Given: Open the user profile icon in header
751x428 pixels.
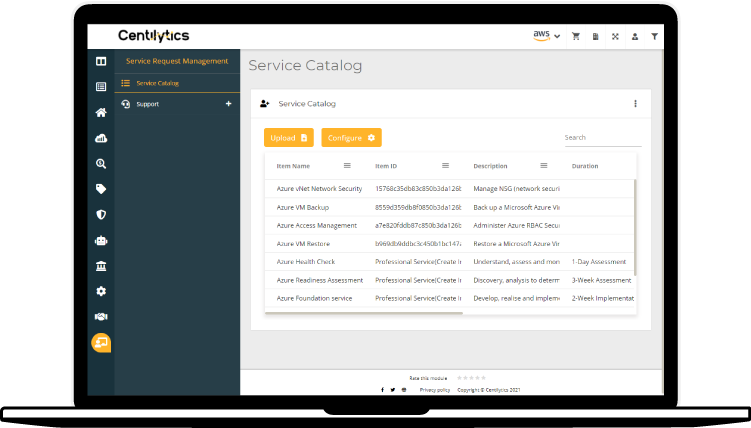Looking at the screenshot, I should pos(635,36).
